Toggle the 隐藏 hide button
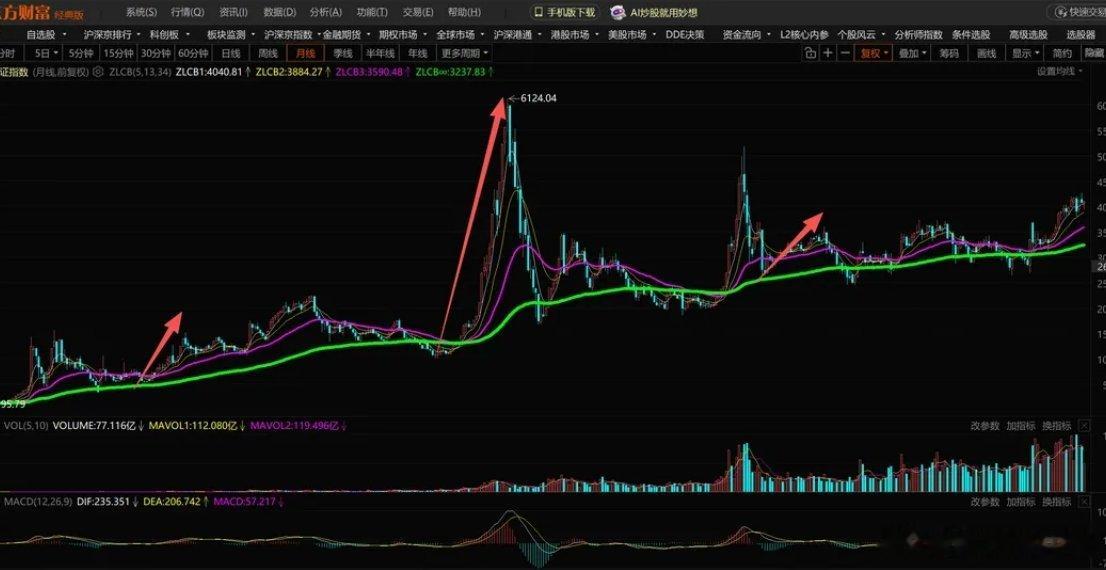Viewport: 1106px width, 570px height. point(1093,53)
